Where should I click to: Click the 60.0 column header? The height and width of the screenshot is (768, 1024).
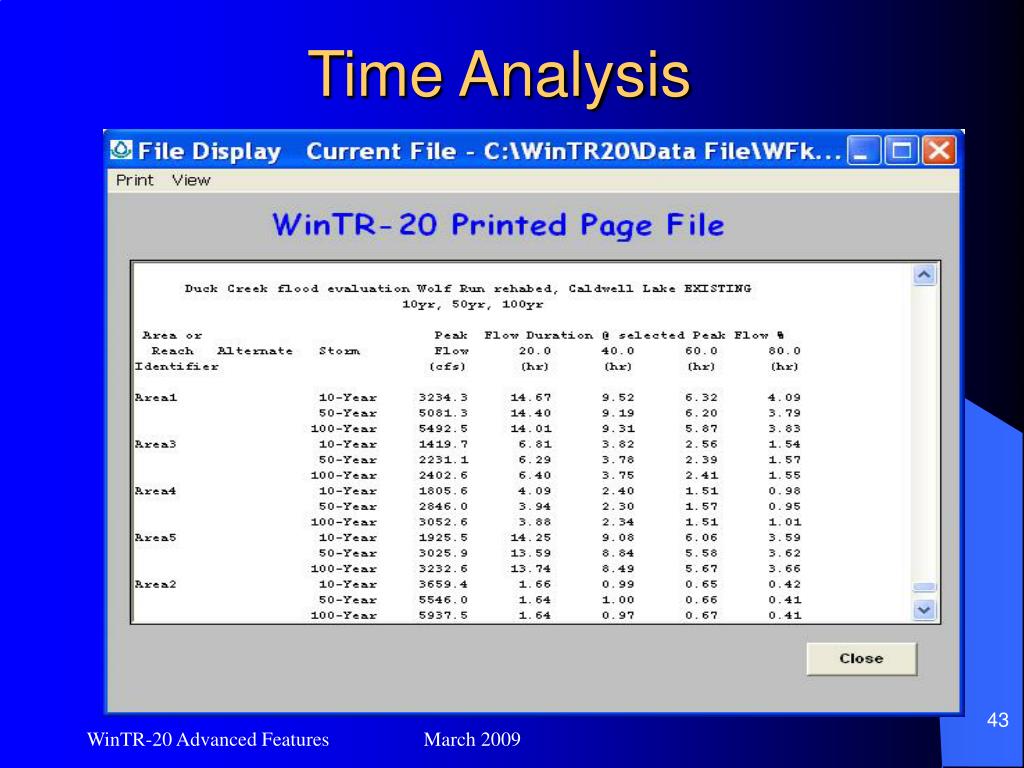[x=701, y=351]
